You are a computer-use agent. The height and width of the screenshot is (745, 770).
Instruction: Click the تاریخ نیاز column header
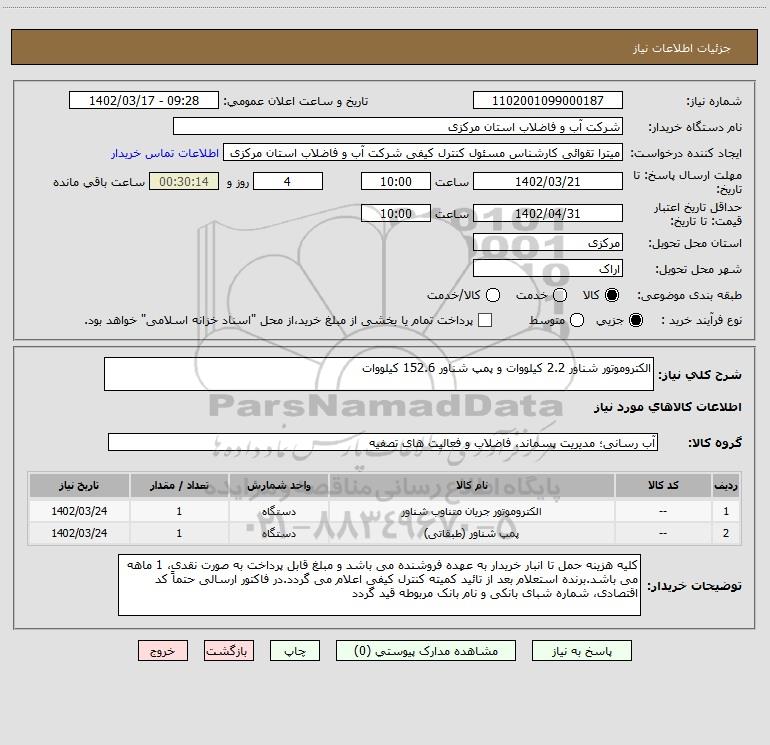coord(79,485)
